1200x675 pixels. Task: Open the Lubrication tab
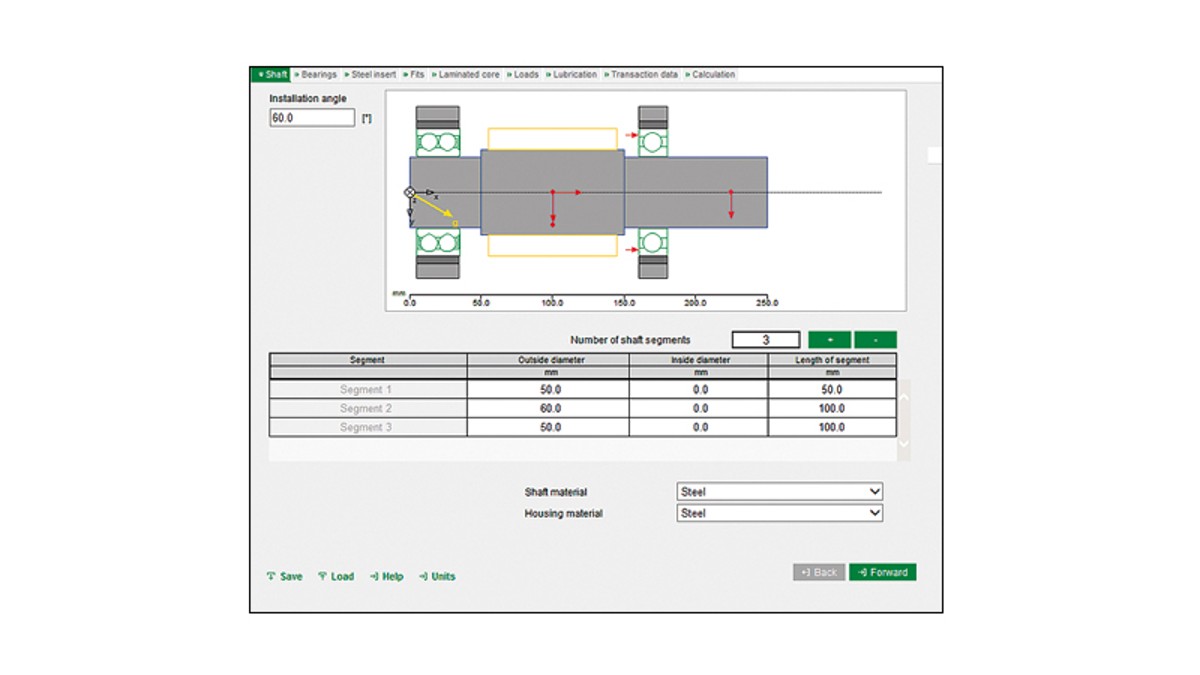point(572,75)
